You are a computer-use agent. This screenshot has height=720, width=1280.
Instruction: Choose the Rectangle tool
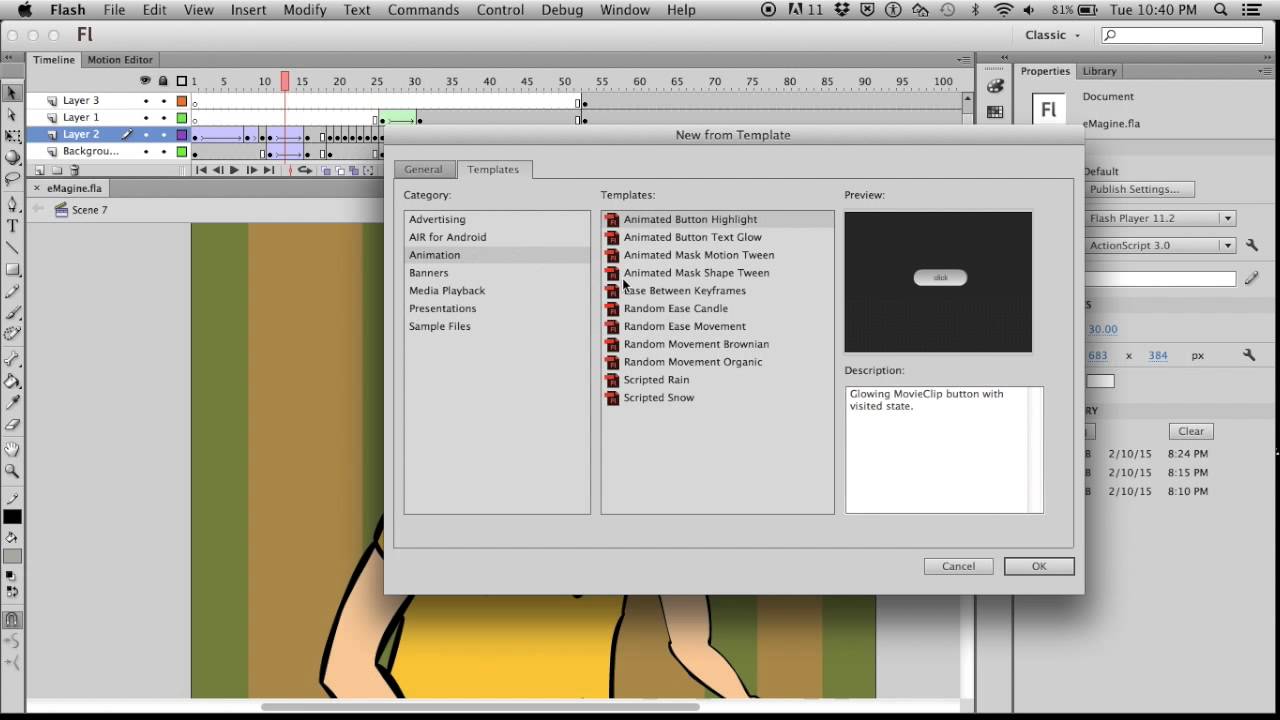[x=12, y=269]
